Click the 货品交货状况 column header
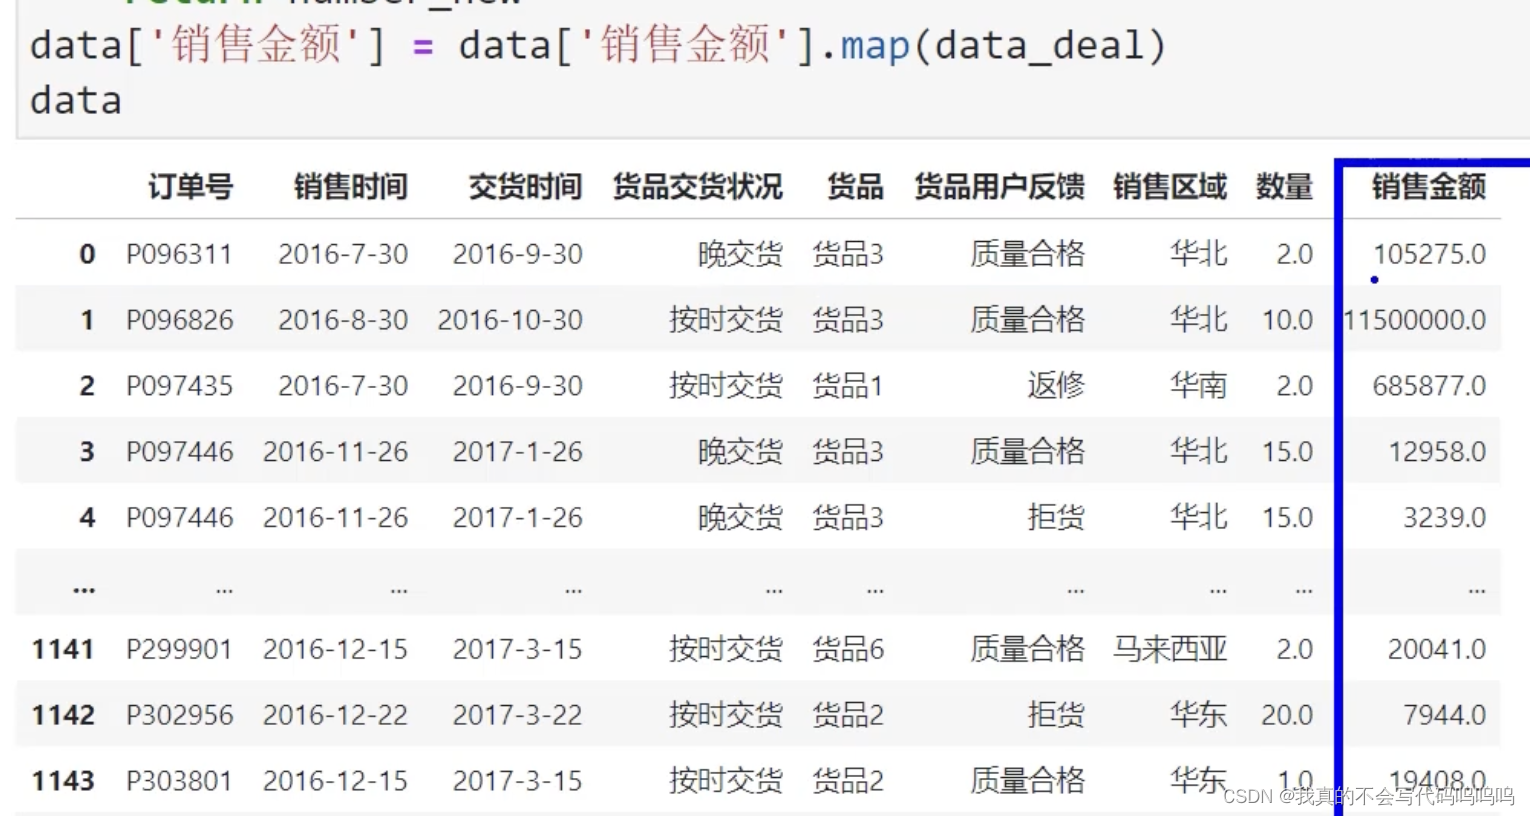 pos(697,187)
